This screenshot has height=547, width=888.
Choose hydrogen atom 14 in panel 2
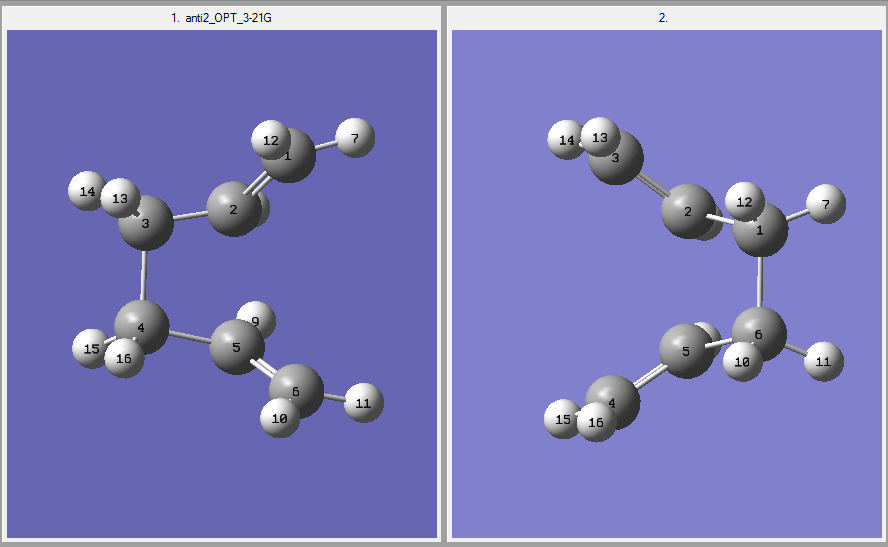566,140
